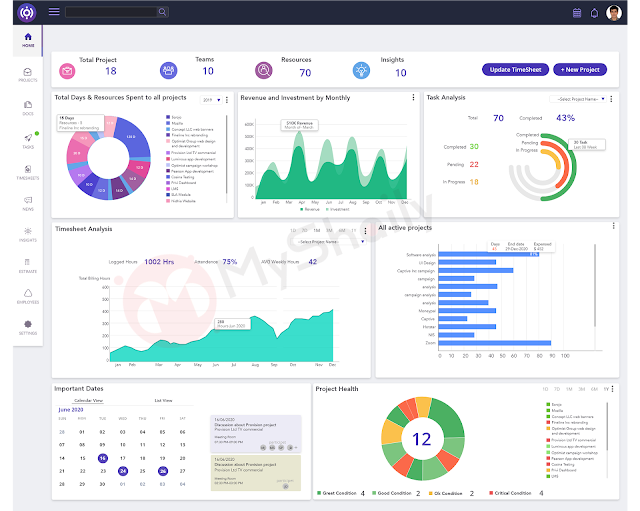The width and height of the screenshot is (640, 511).
Task: Click the notification bell icon
Action: coord(594,13)
